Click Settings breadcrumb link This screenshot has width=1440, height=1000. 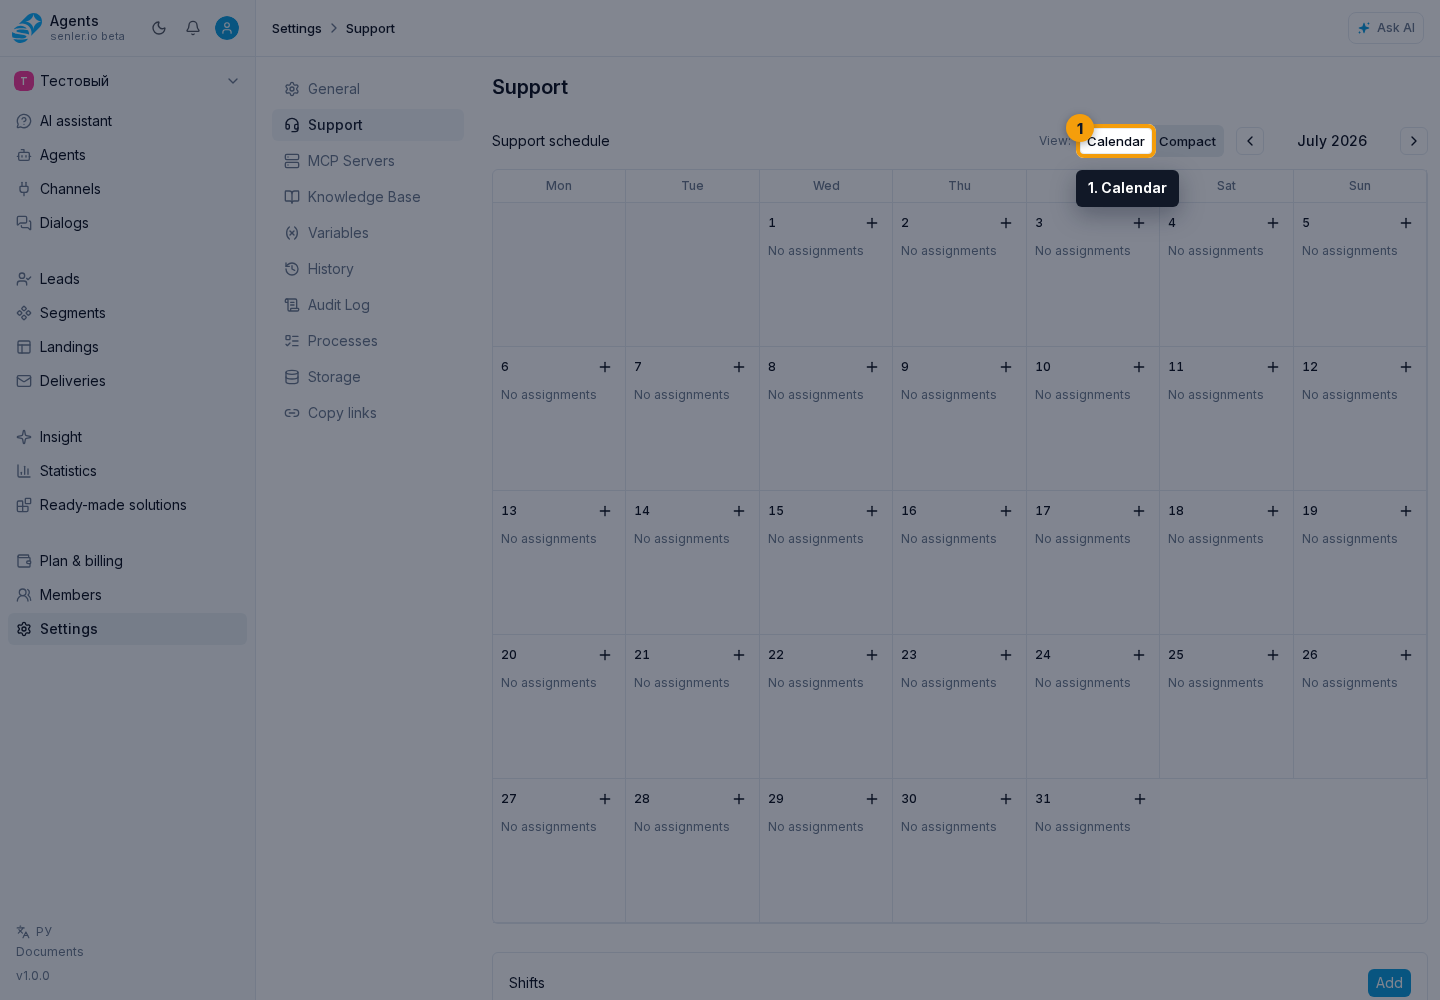(297, 28)
